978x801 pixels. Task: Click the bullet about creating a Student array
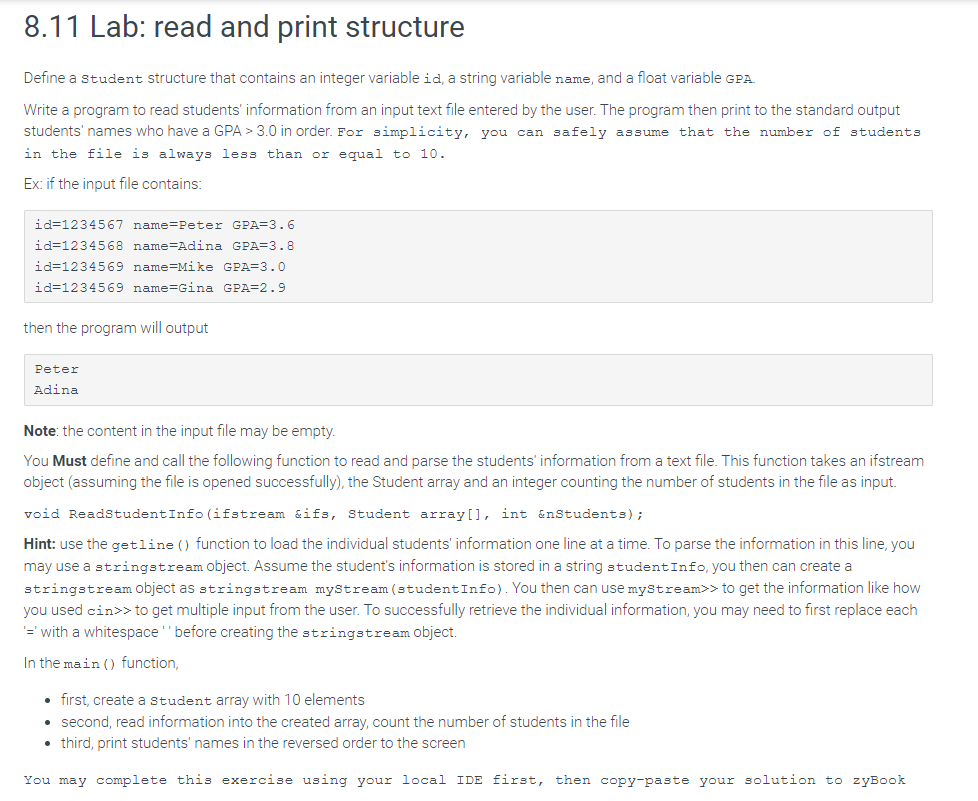[x=213, y=700]
